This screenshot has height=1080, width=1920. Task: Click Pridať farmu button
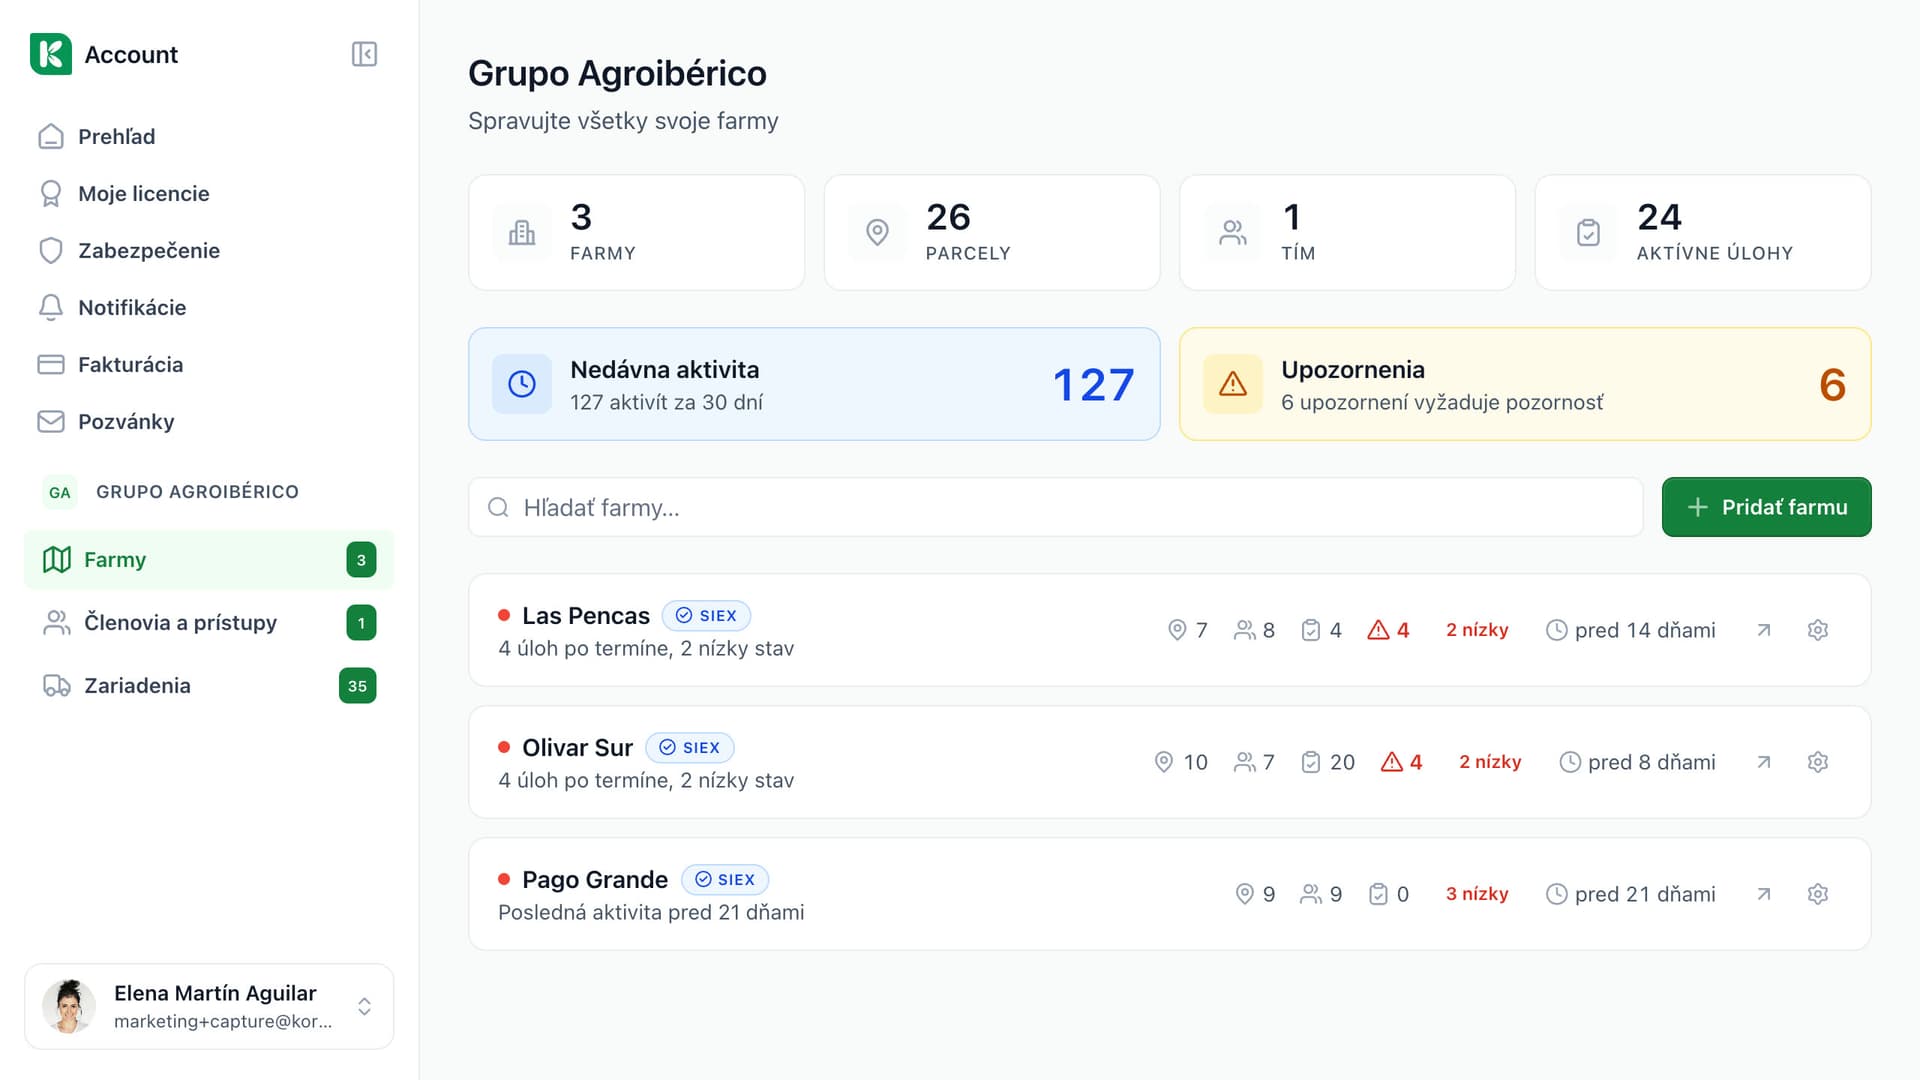1766,507
